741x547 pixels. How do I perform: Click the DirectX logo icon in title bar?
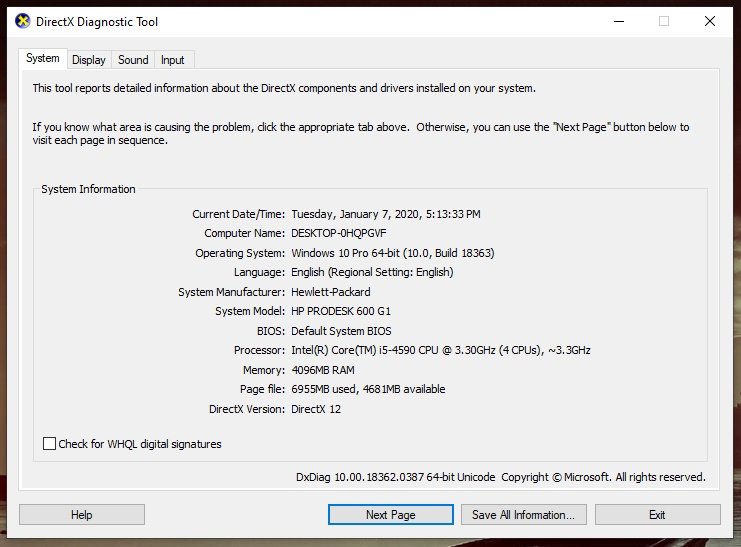[23, 21]
